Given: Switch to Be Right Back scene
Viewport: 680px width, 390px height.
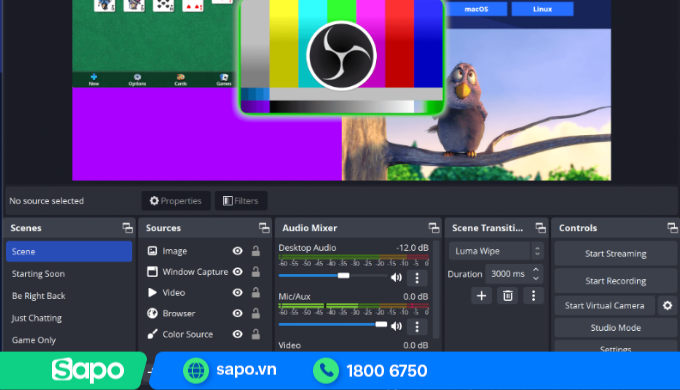Looking at the screenshot, I should [x=69, y=296].
